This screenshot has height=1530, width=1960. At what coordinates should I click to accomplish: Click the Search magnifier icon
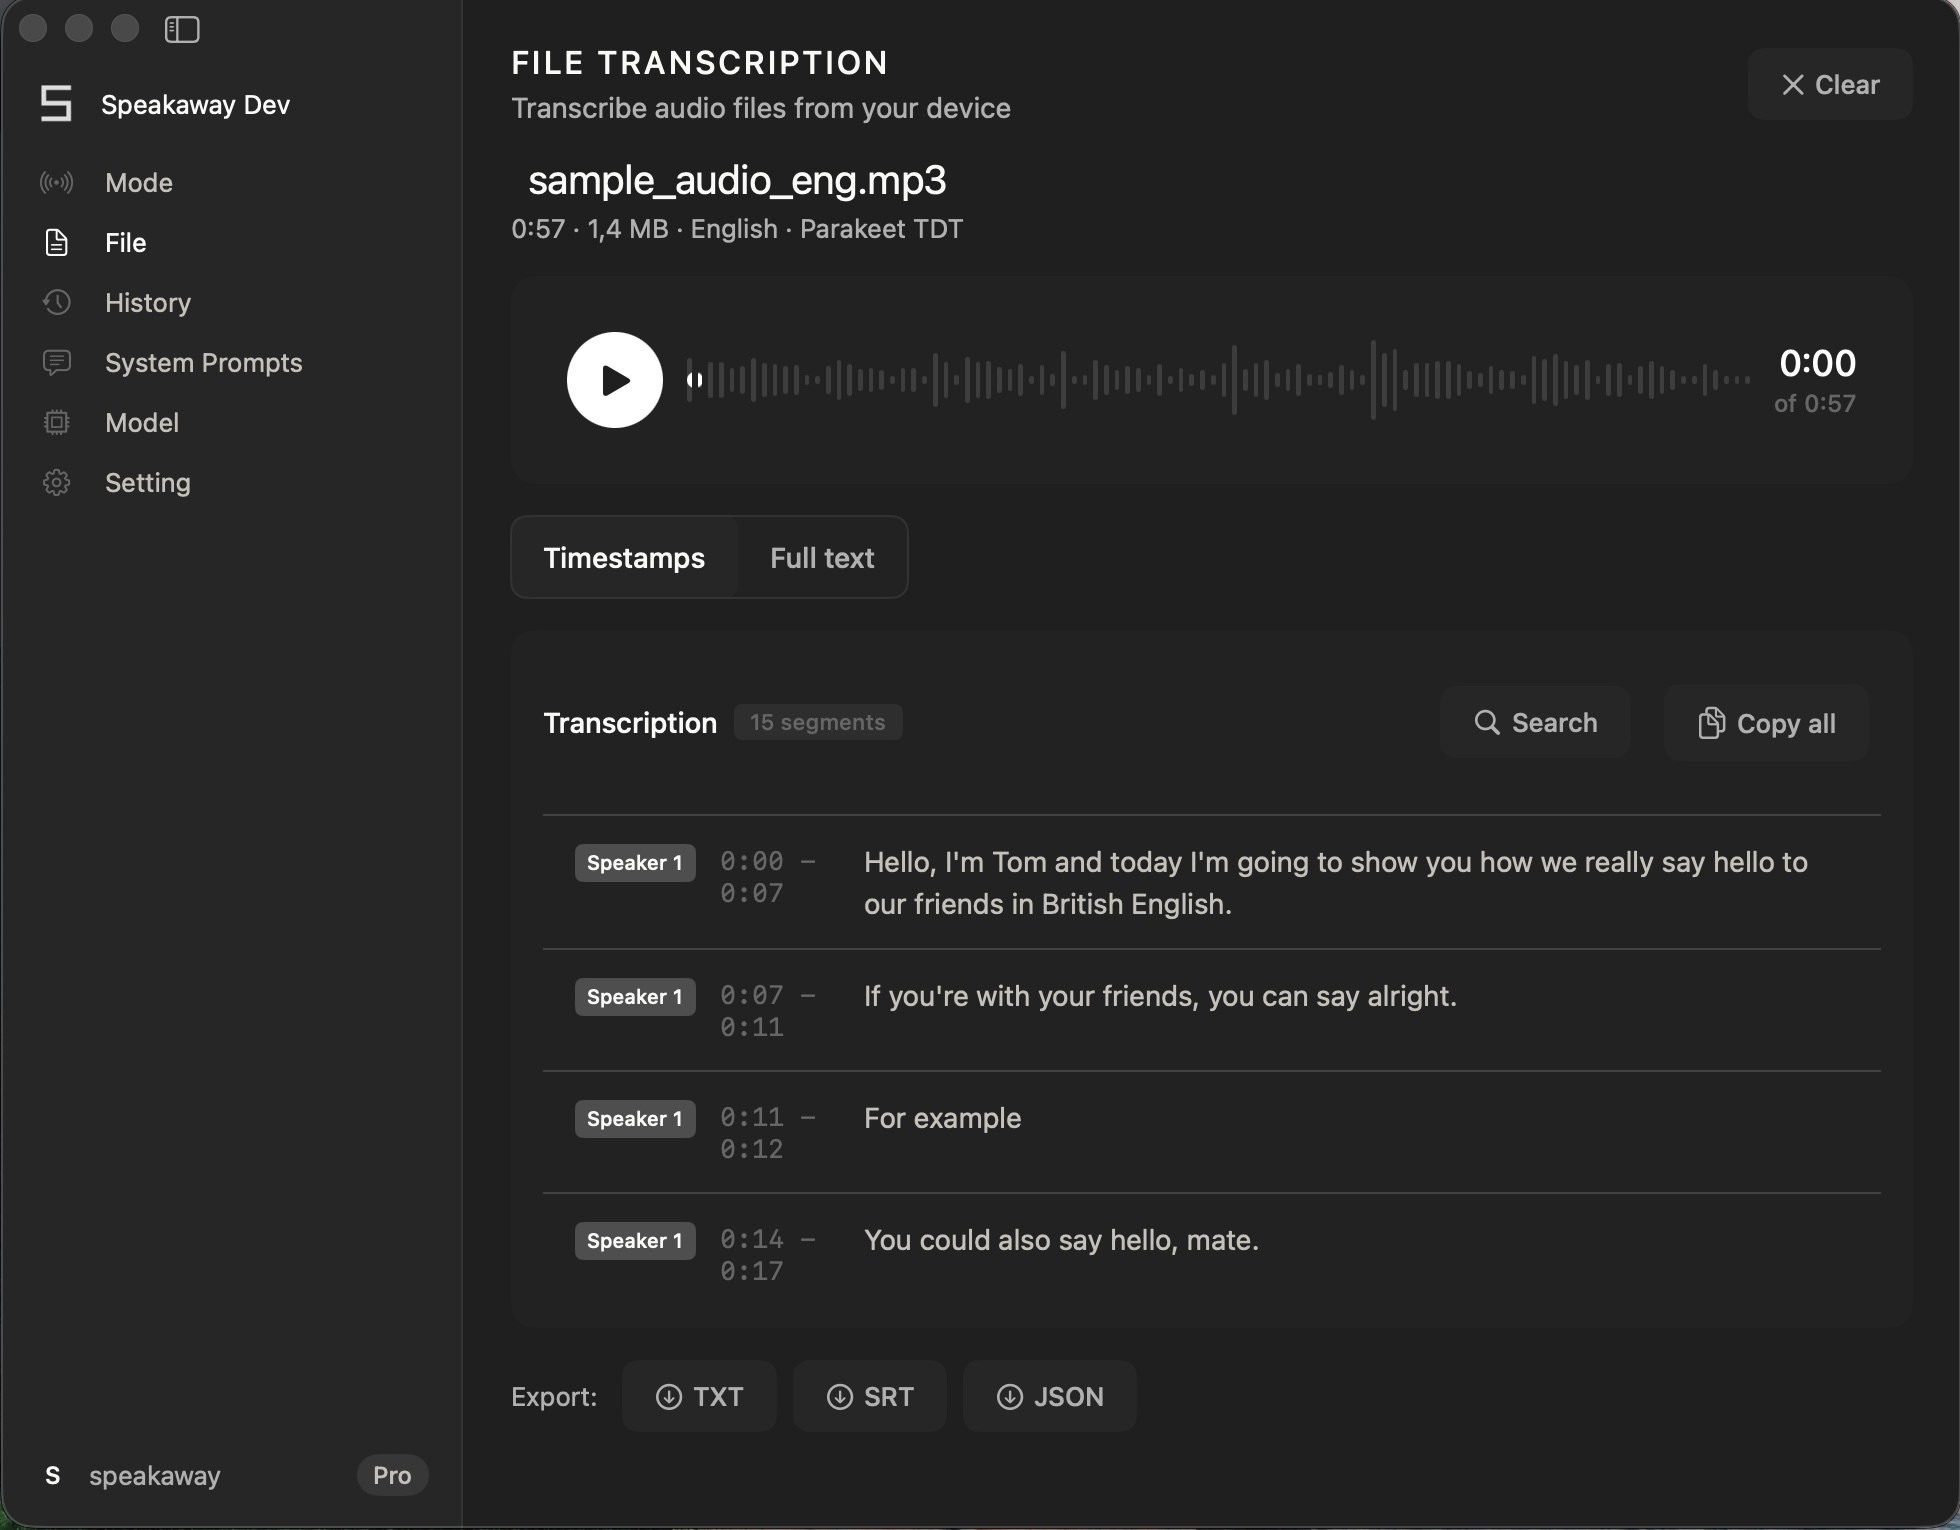(1487, 722)
